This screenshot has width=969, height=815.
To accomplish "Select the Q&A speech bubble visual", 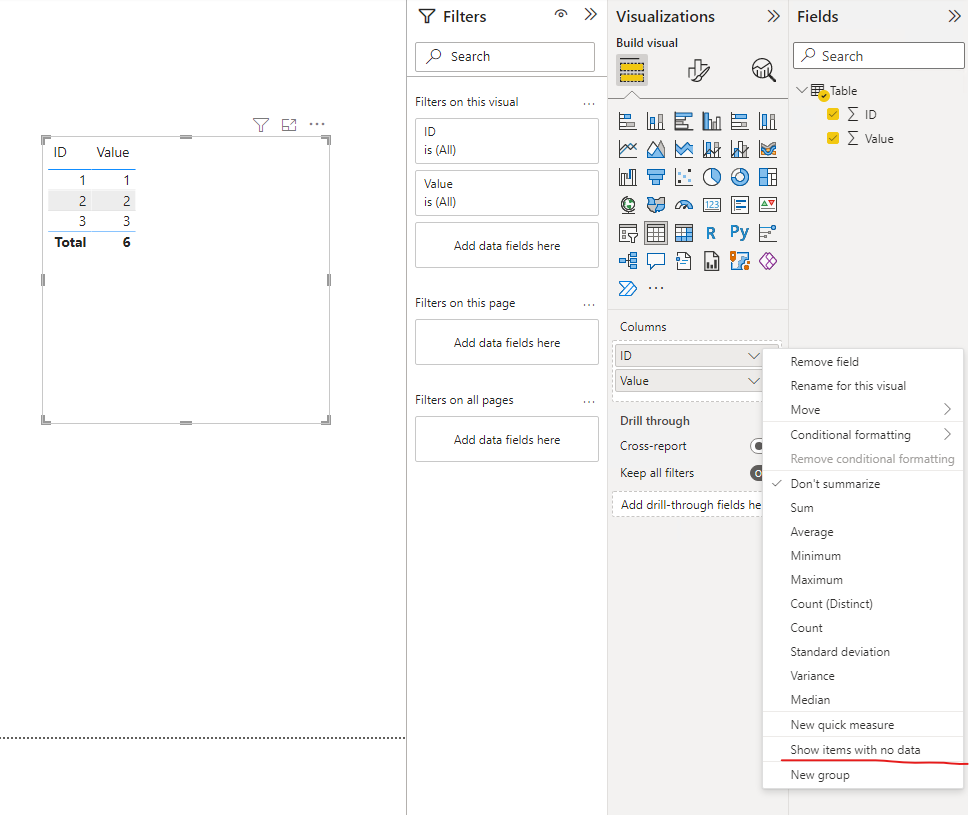I will [656, 261].
